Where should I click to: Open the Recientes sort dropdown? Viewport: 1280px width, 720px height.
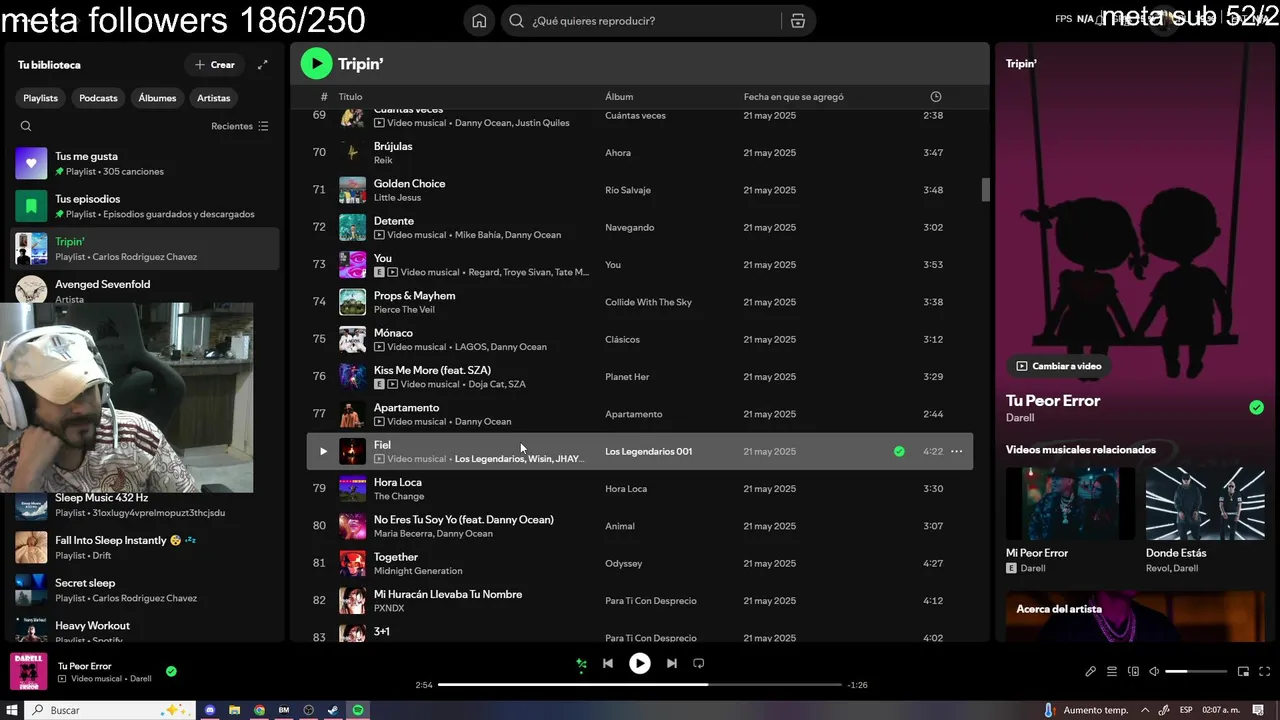pos(240,126)
